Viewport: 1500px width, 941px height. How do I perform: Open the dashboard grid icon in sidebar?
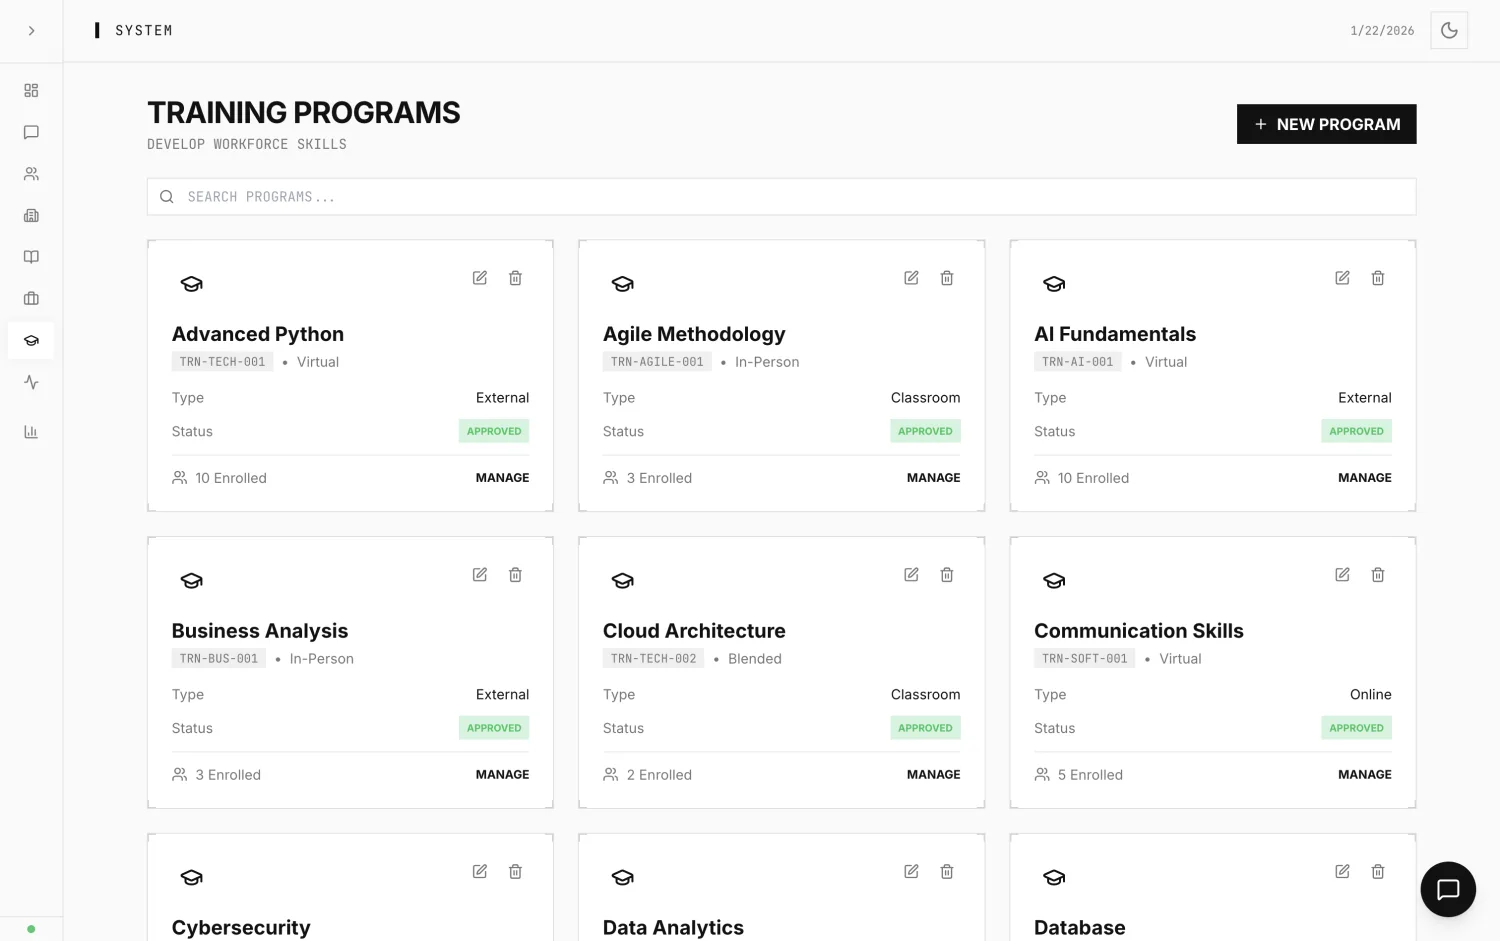click(x=31, y=90)
